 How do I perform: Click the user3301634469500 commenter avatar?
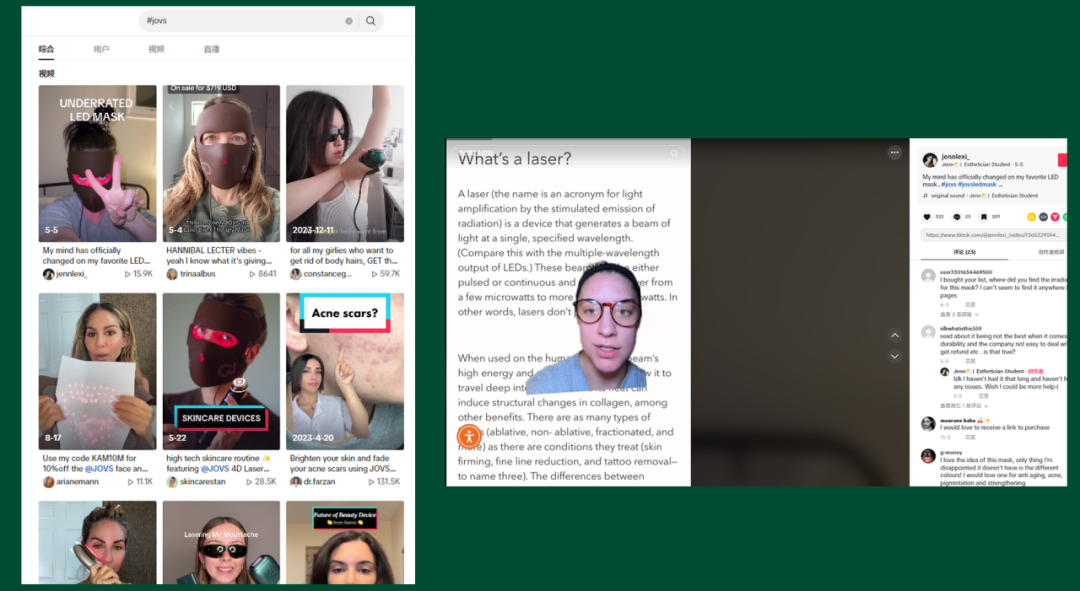(928, 276)
